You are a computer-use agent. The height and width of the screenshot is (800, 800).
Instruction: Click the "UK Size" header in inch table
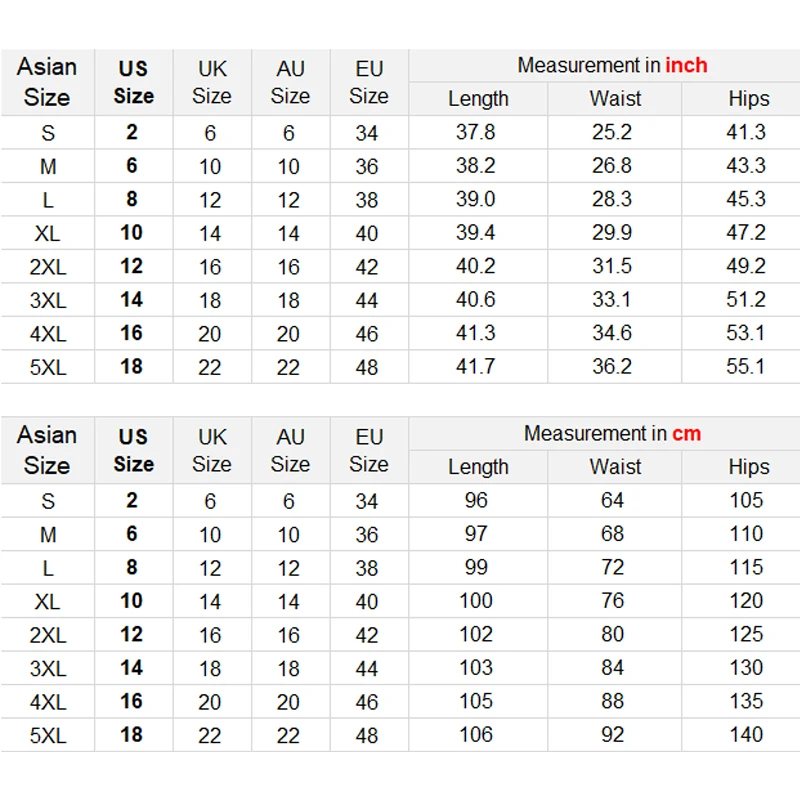(x=212, y=82)
